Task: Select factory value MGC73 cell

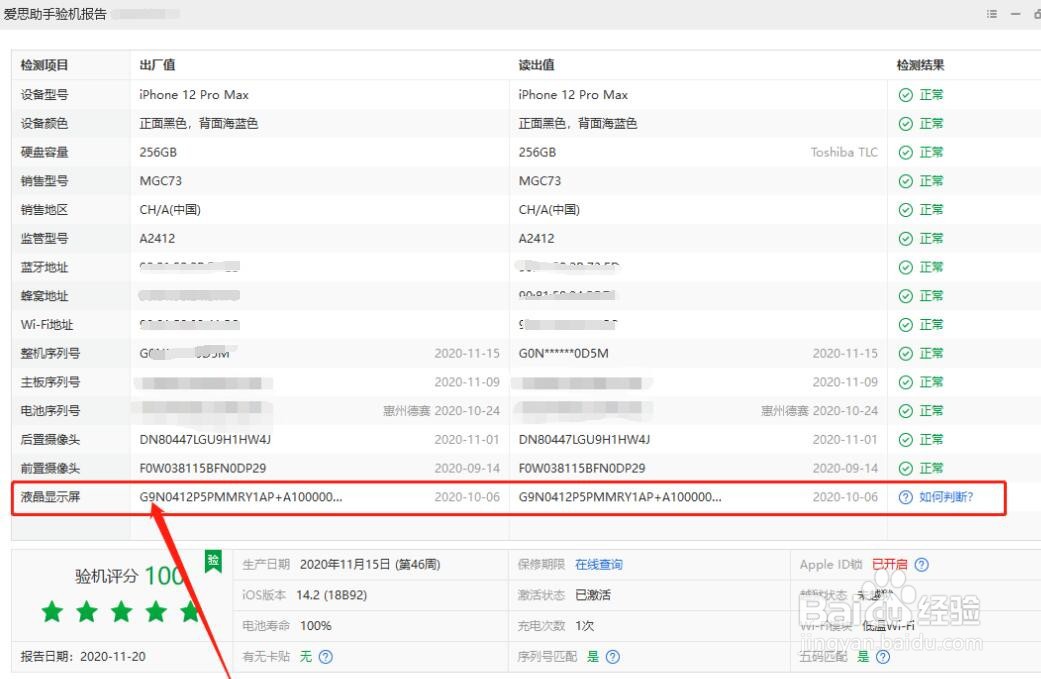Action: [161, 181]
